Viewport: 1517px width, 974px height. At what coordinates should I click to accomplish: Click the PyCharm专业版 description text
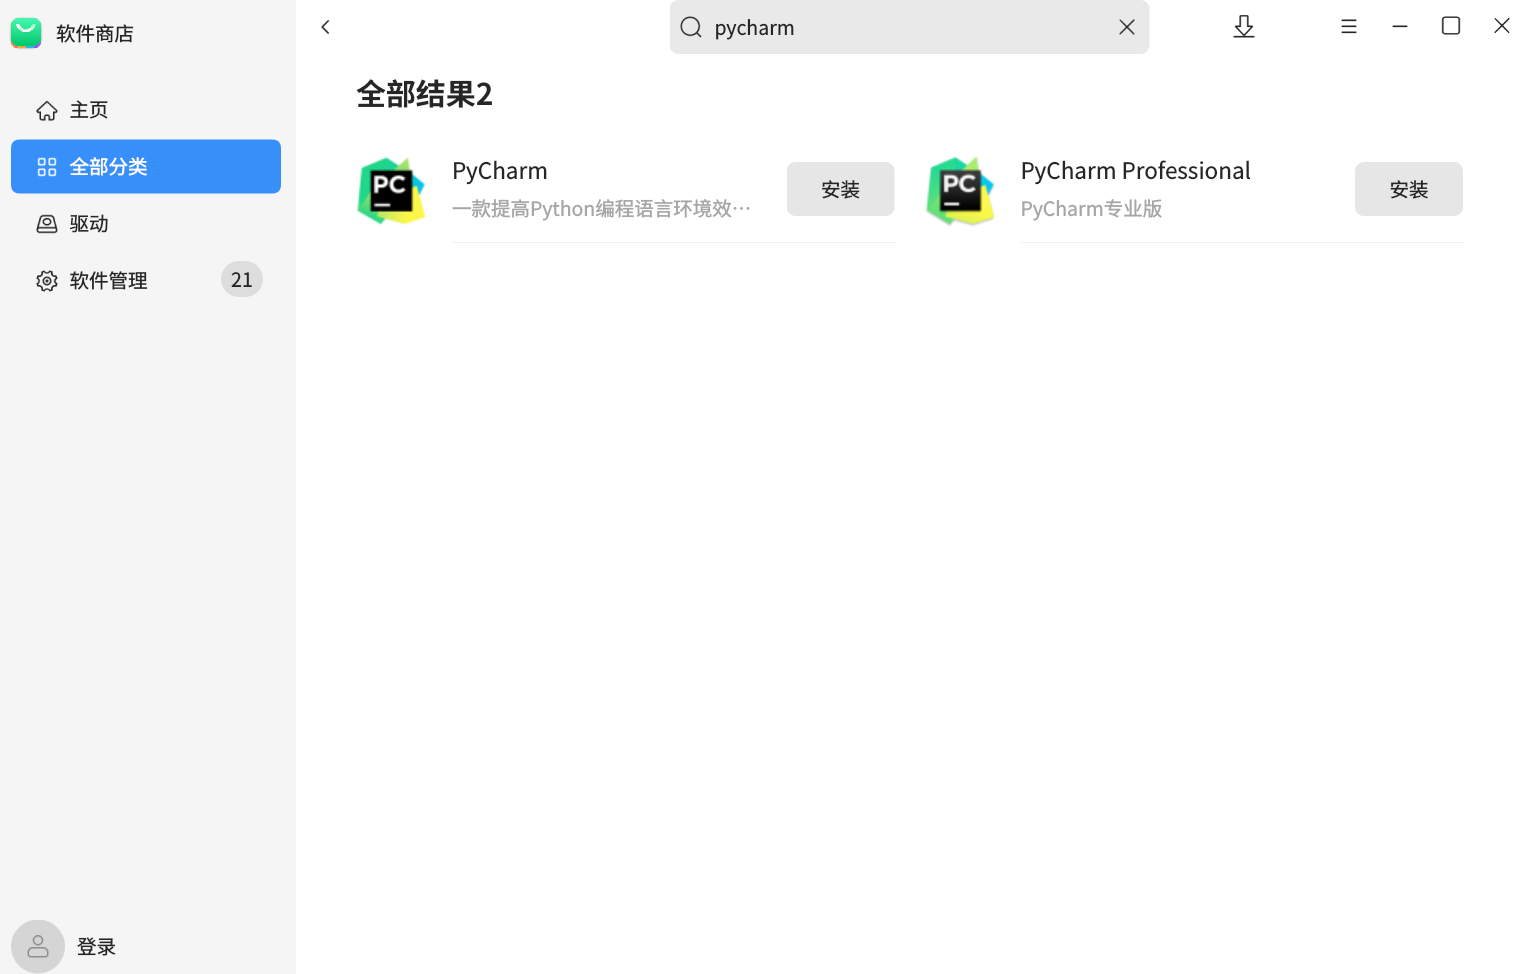[1092, 209]
